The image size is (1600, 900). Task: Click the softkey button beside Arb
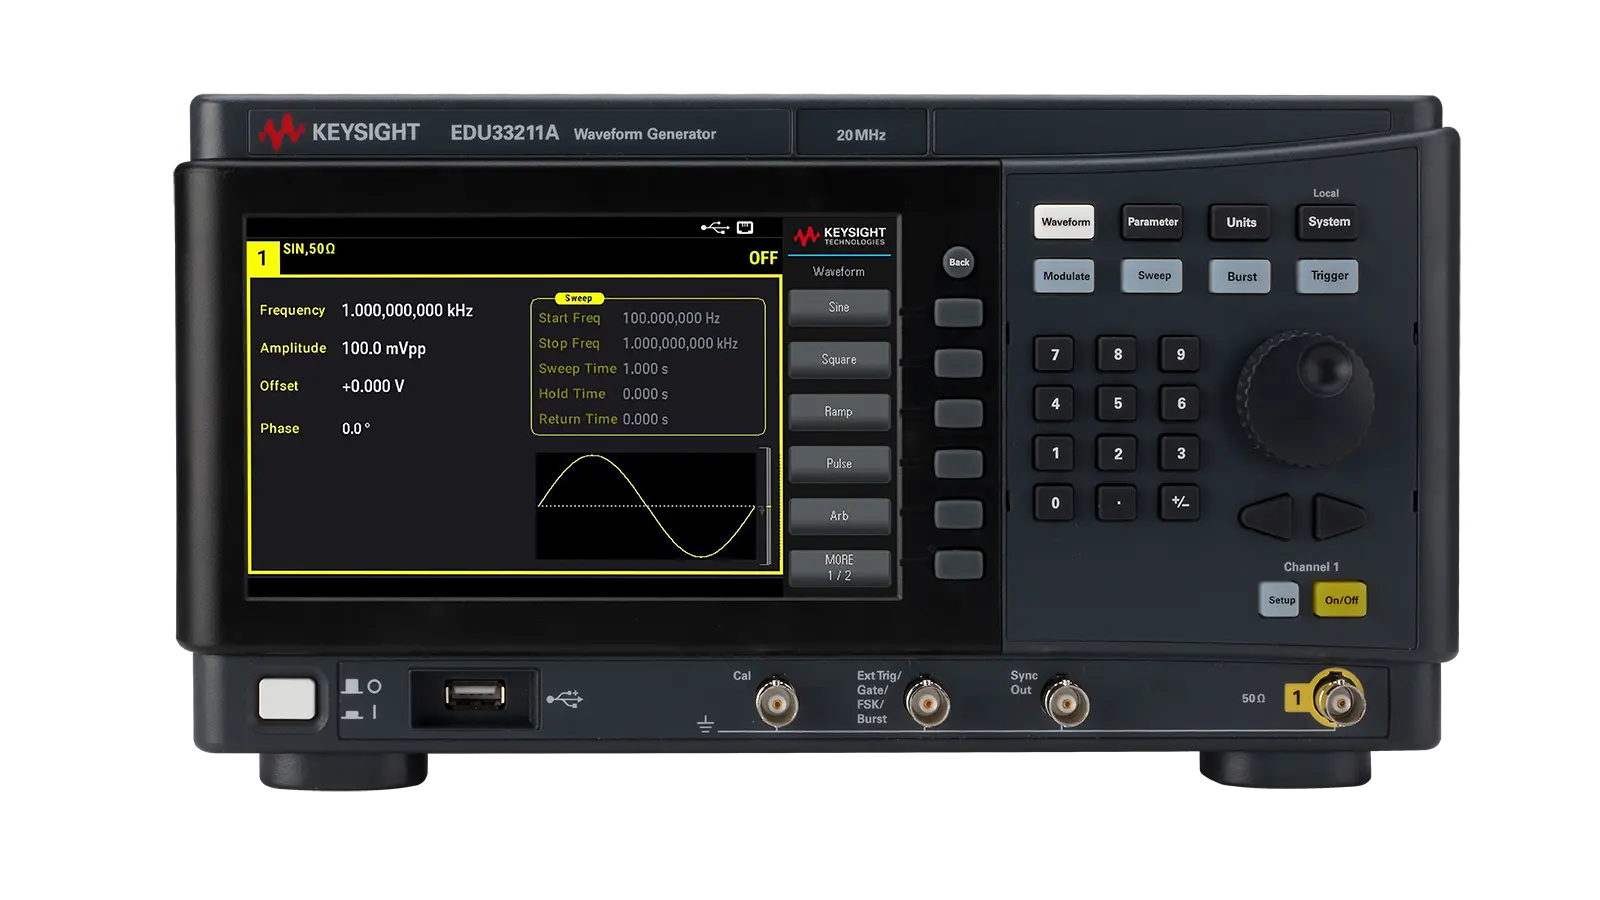958,514
